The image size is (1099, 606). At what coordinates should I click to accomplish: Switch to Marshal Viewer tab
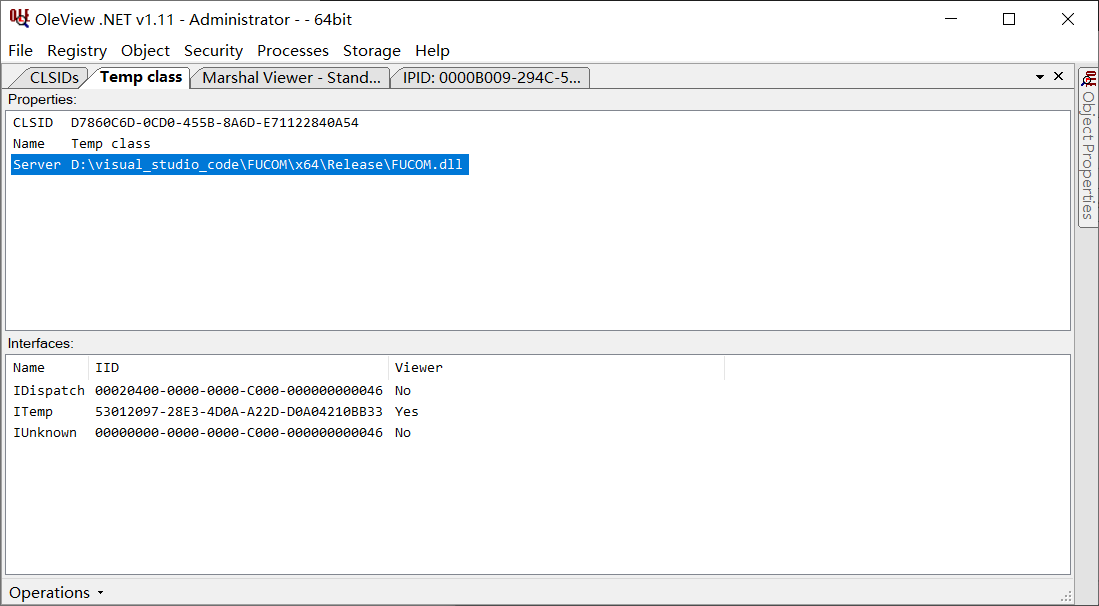pos(291,78)
